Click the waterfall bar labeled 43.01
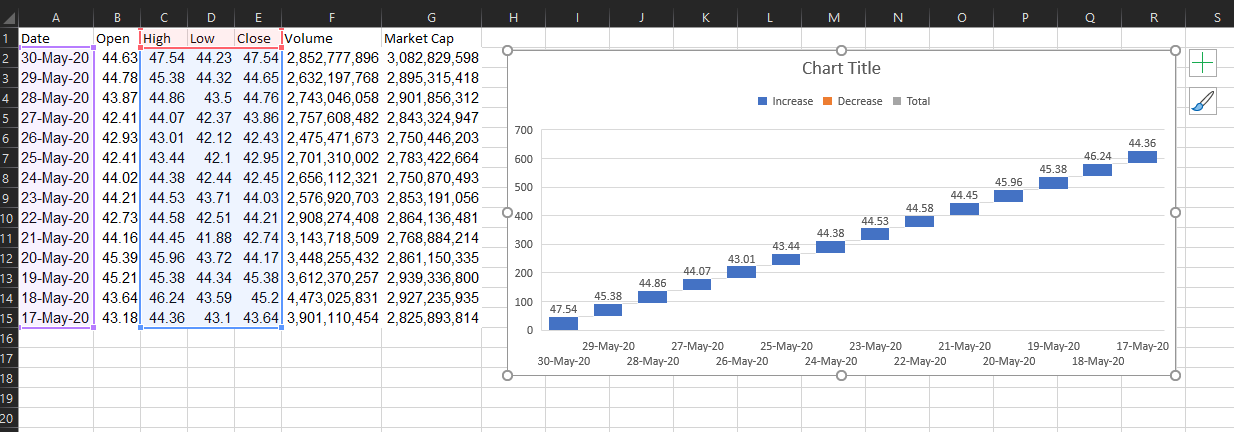The width and height of the screenshot is (1234, 432). pos(741,272)
